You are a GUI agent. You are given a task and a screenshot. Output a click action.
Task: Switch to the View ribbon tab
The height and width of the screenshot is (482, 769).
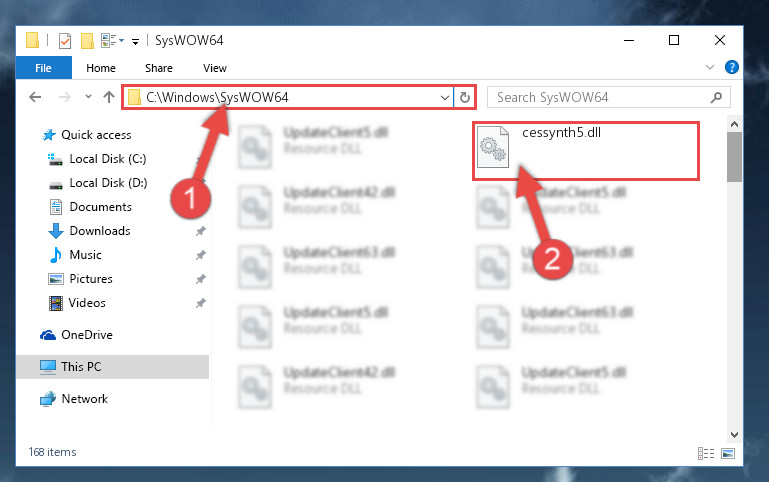pyautogui.click(x=215, y=68)
